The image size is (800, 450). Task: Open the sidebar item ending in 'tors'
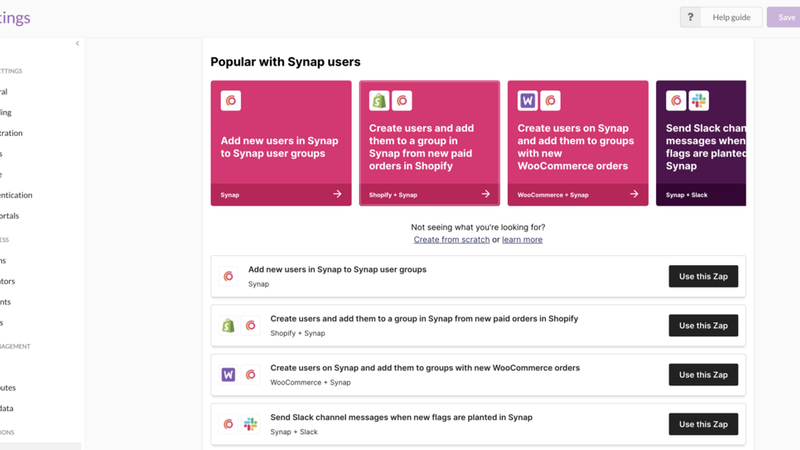point(8,281)
